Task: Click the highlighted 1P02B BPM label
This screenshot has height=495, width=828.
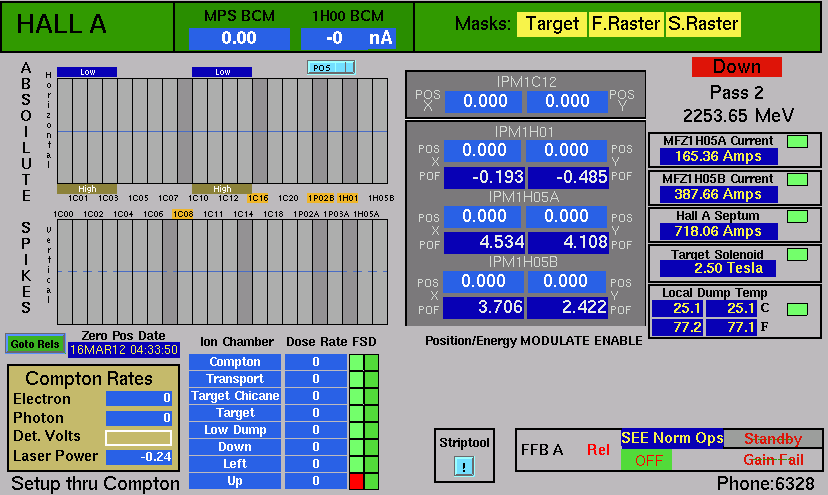Action: click(321, 198)
